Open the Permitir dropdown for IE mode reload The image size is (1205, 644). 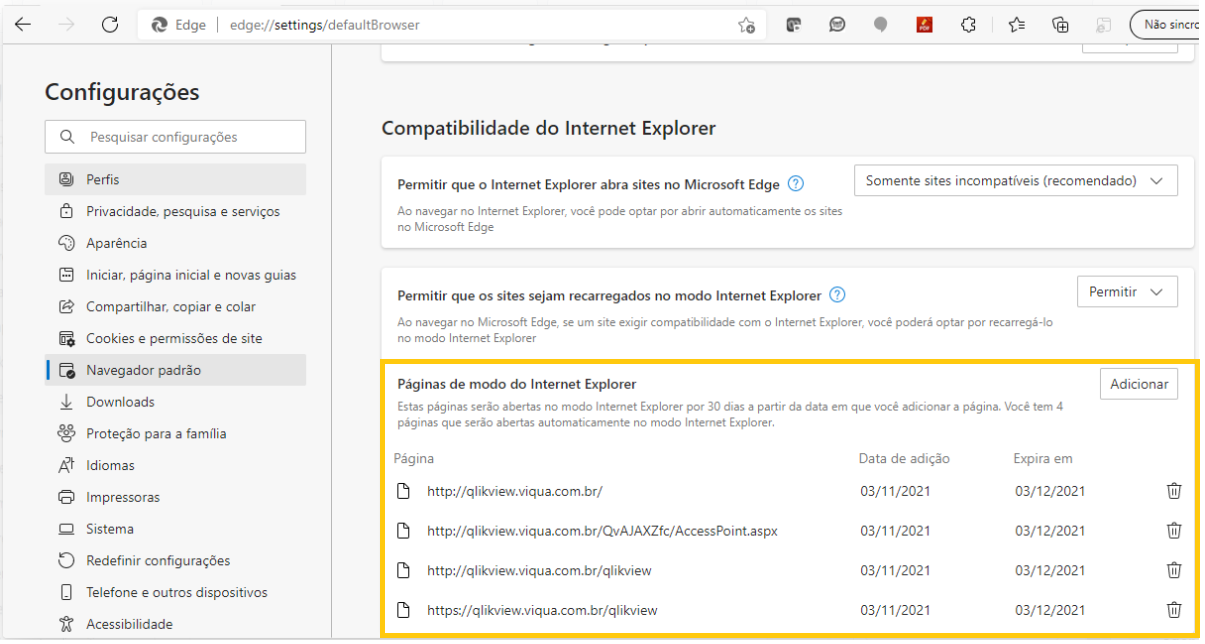(1127, 292)
